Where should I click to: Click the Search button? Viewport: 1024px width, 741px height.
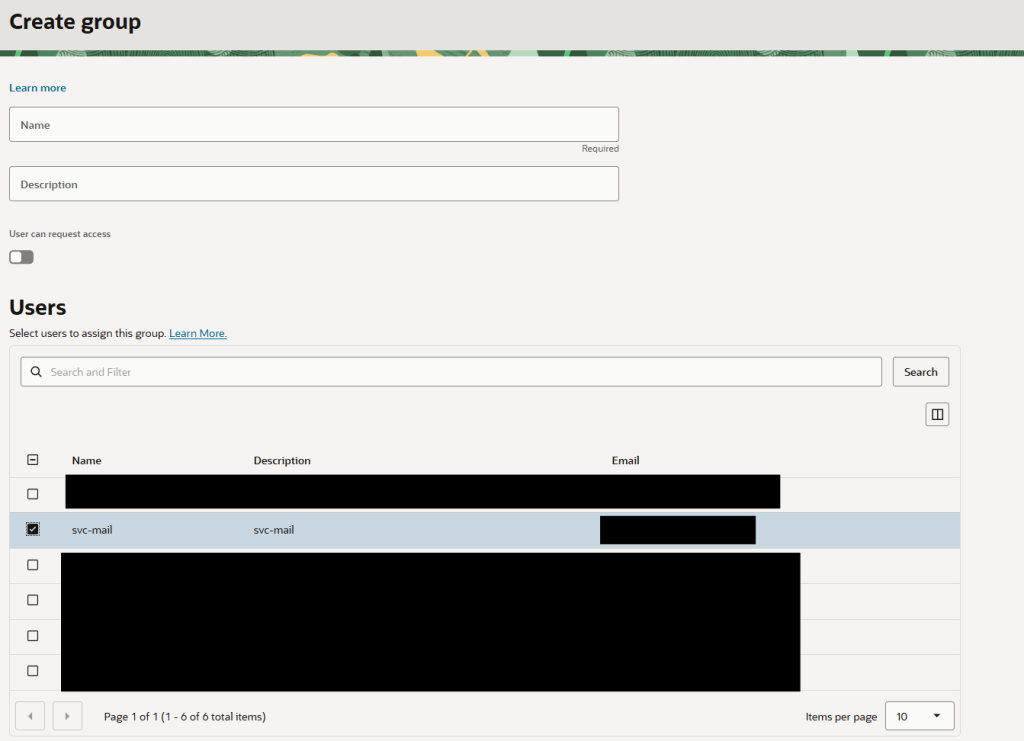pos(921,371)
